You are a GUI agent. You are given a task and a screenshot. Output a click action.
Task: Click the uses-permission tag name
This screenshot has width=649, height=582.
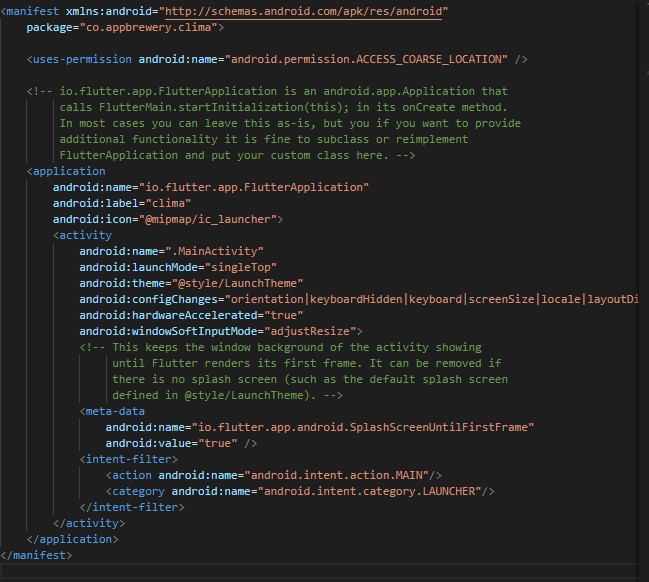click(82, 59)
